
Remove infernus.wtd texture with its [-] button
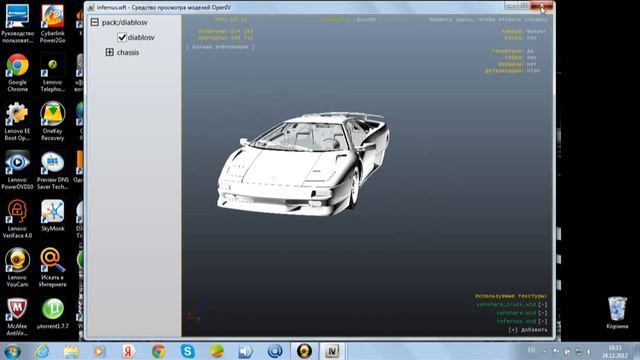(x=542, y=321)
